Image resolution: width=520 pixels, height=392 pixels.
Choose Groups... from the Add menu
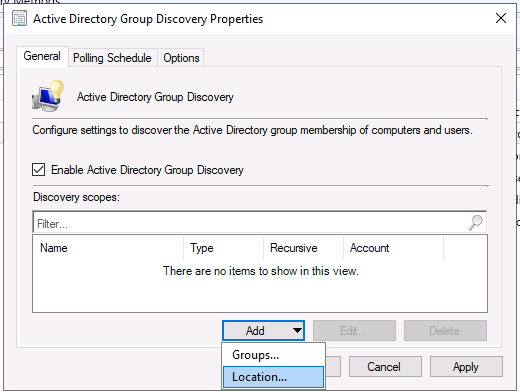point(273,355)
